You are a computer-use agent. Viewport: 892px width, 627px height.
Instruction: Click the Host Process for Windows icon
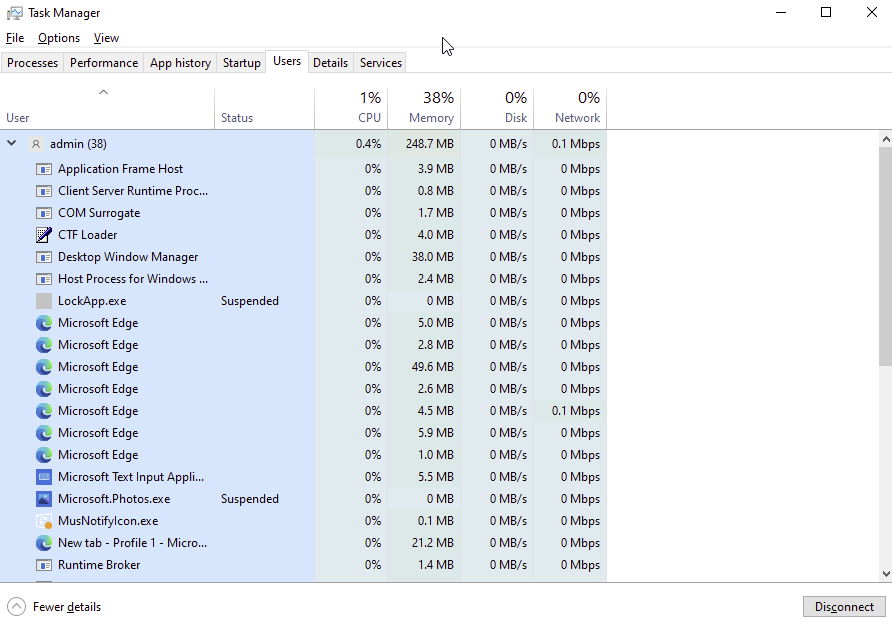[44, 279]
